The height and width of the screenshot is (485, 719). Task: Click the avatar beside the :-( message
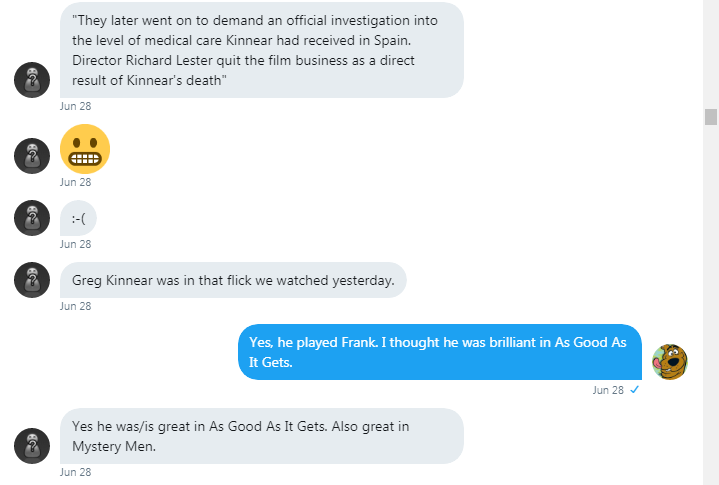(32, 218)
